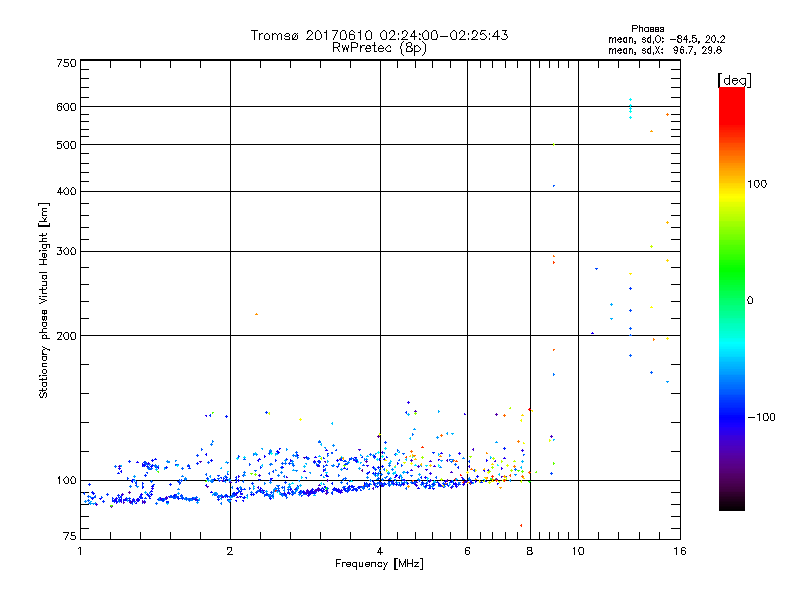Click the y-axis tick label '750'
The width and height of the screenshot is (800, 600).
(67, 63)
